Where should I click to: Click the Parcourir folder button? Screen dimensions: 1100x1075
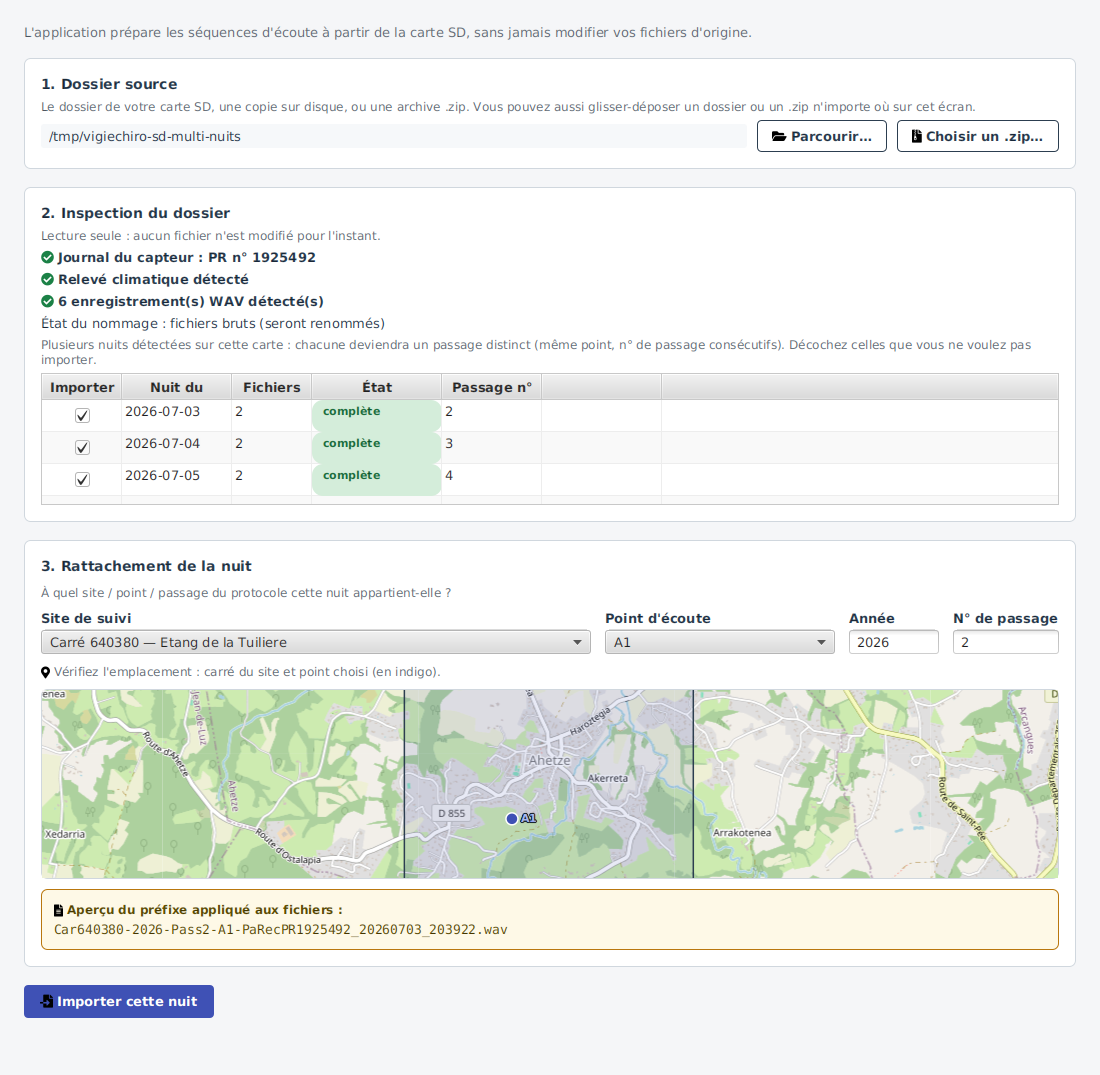[821, 136]
